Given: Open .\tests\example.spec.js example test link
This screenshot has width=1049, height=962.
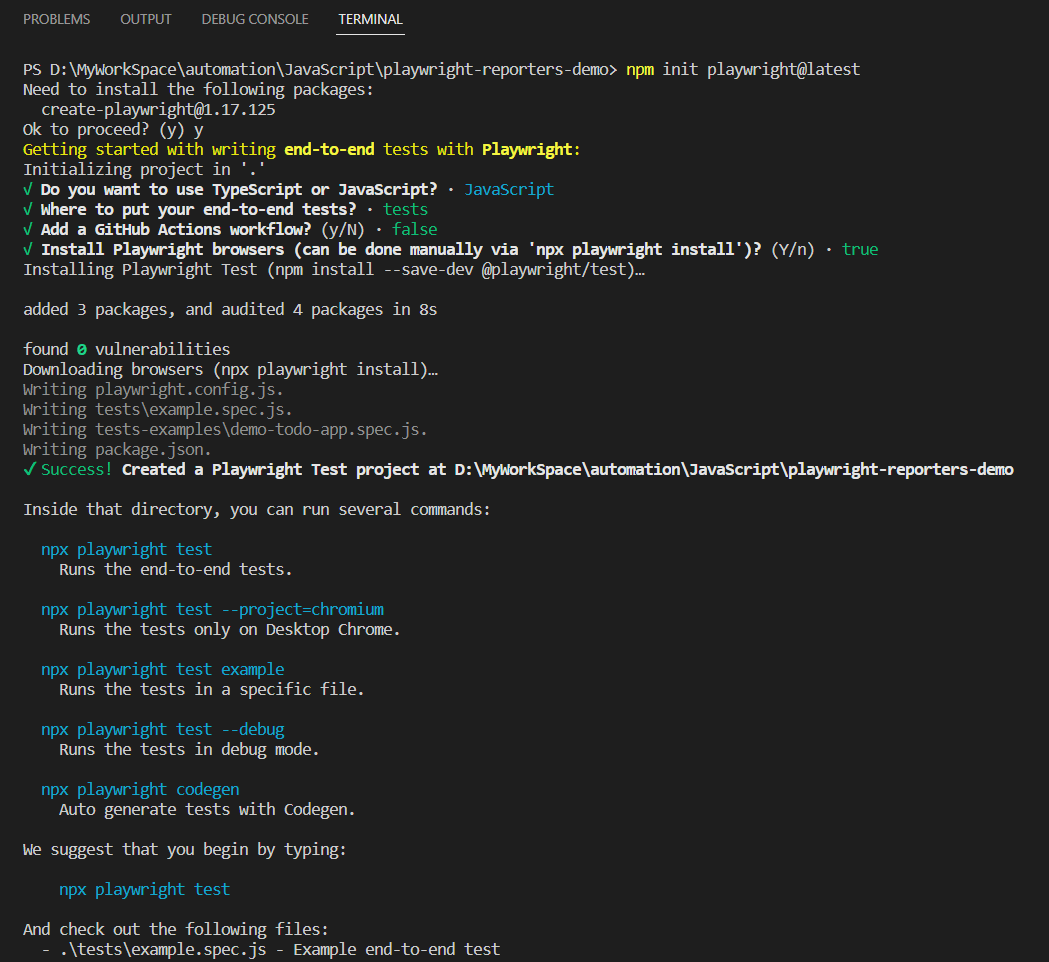Looking at the screenshot, I should 160,948.
